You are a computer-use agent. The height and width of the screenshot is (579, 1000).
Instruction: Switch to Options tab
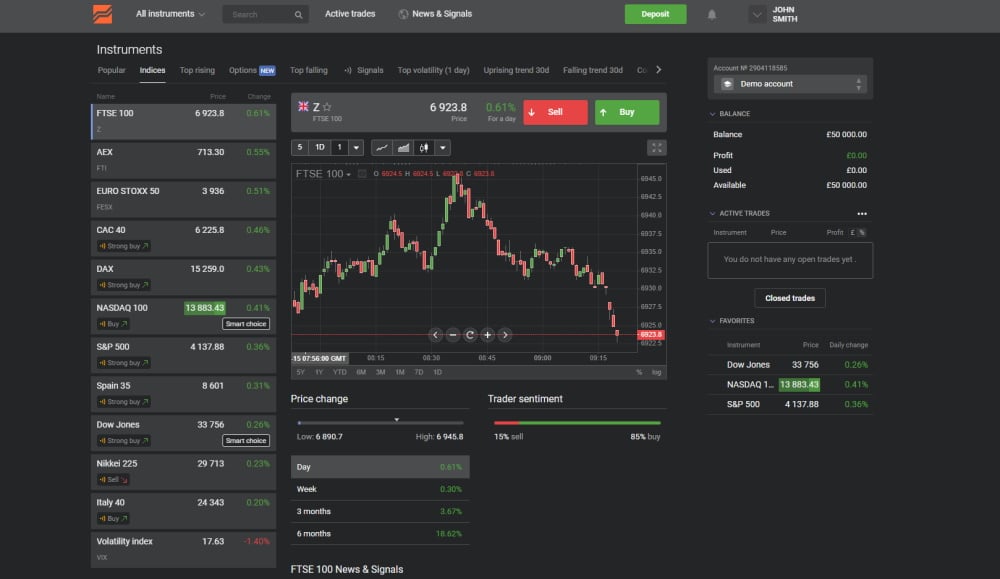(252, 70)
